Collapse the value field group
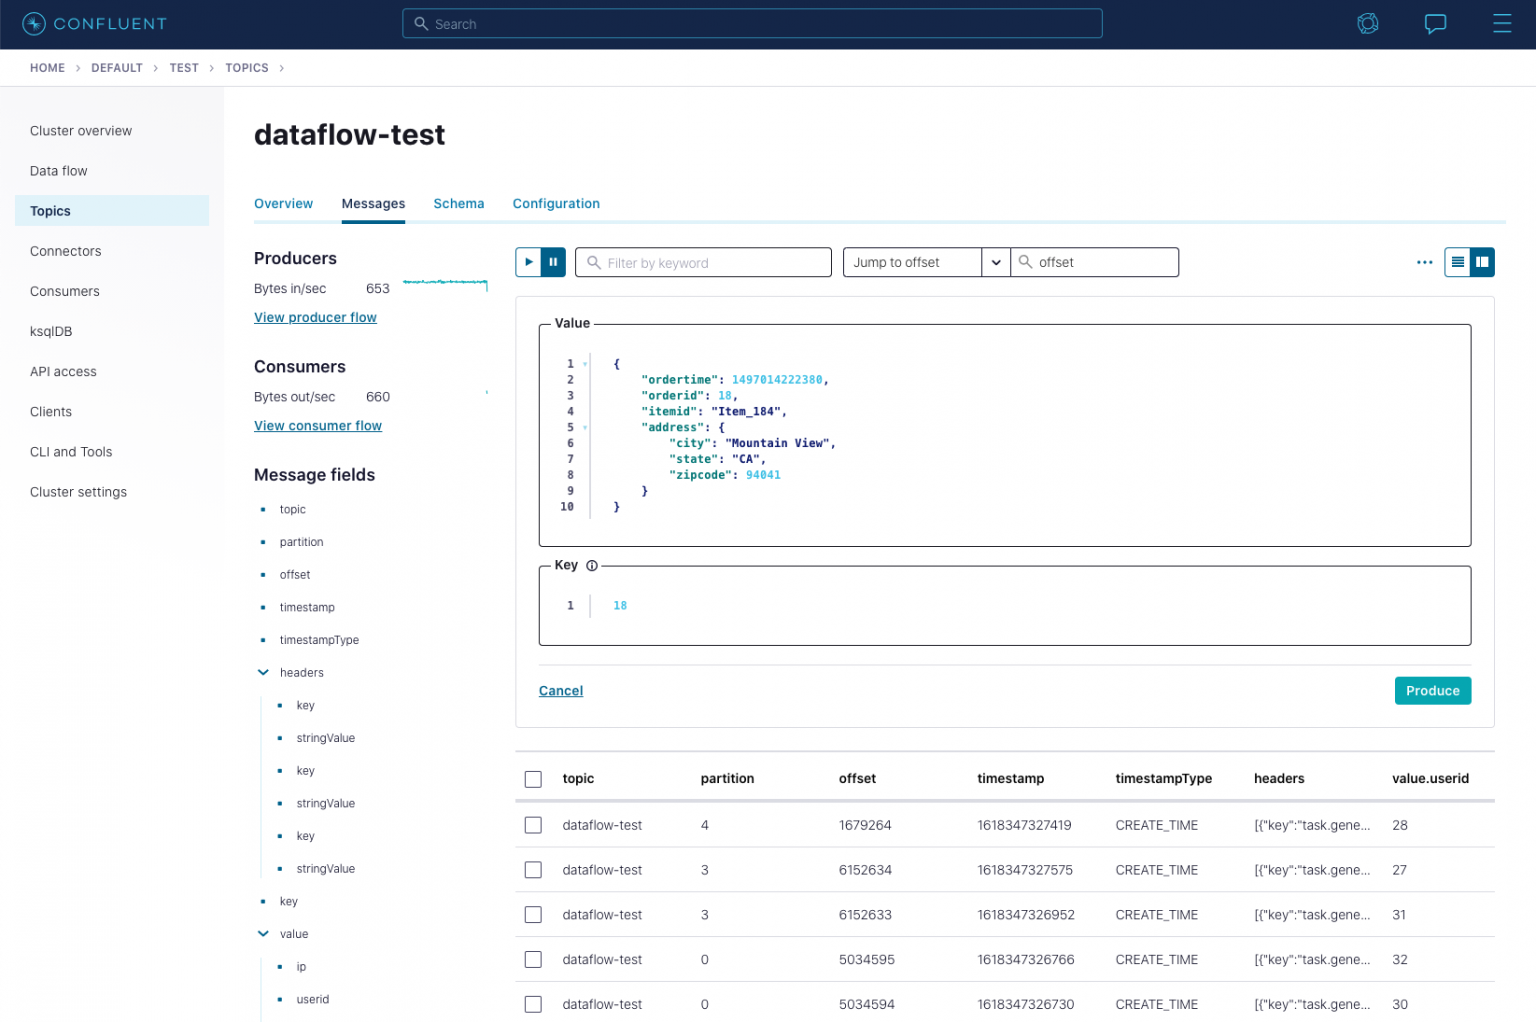 pyautogui.click(x=263, y=933)
